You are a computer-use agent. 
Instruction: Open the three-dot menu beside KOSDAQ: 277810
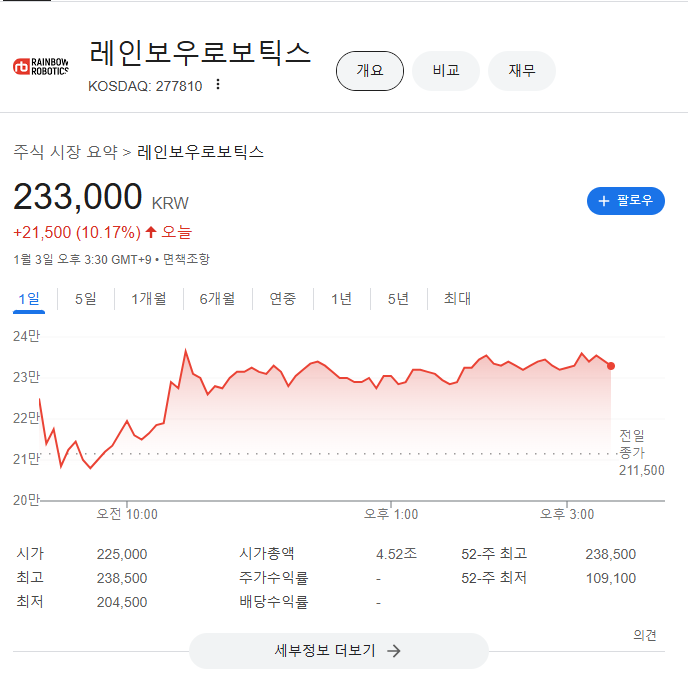coord(218,84)
